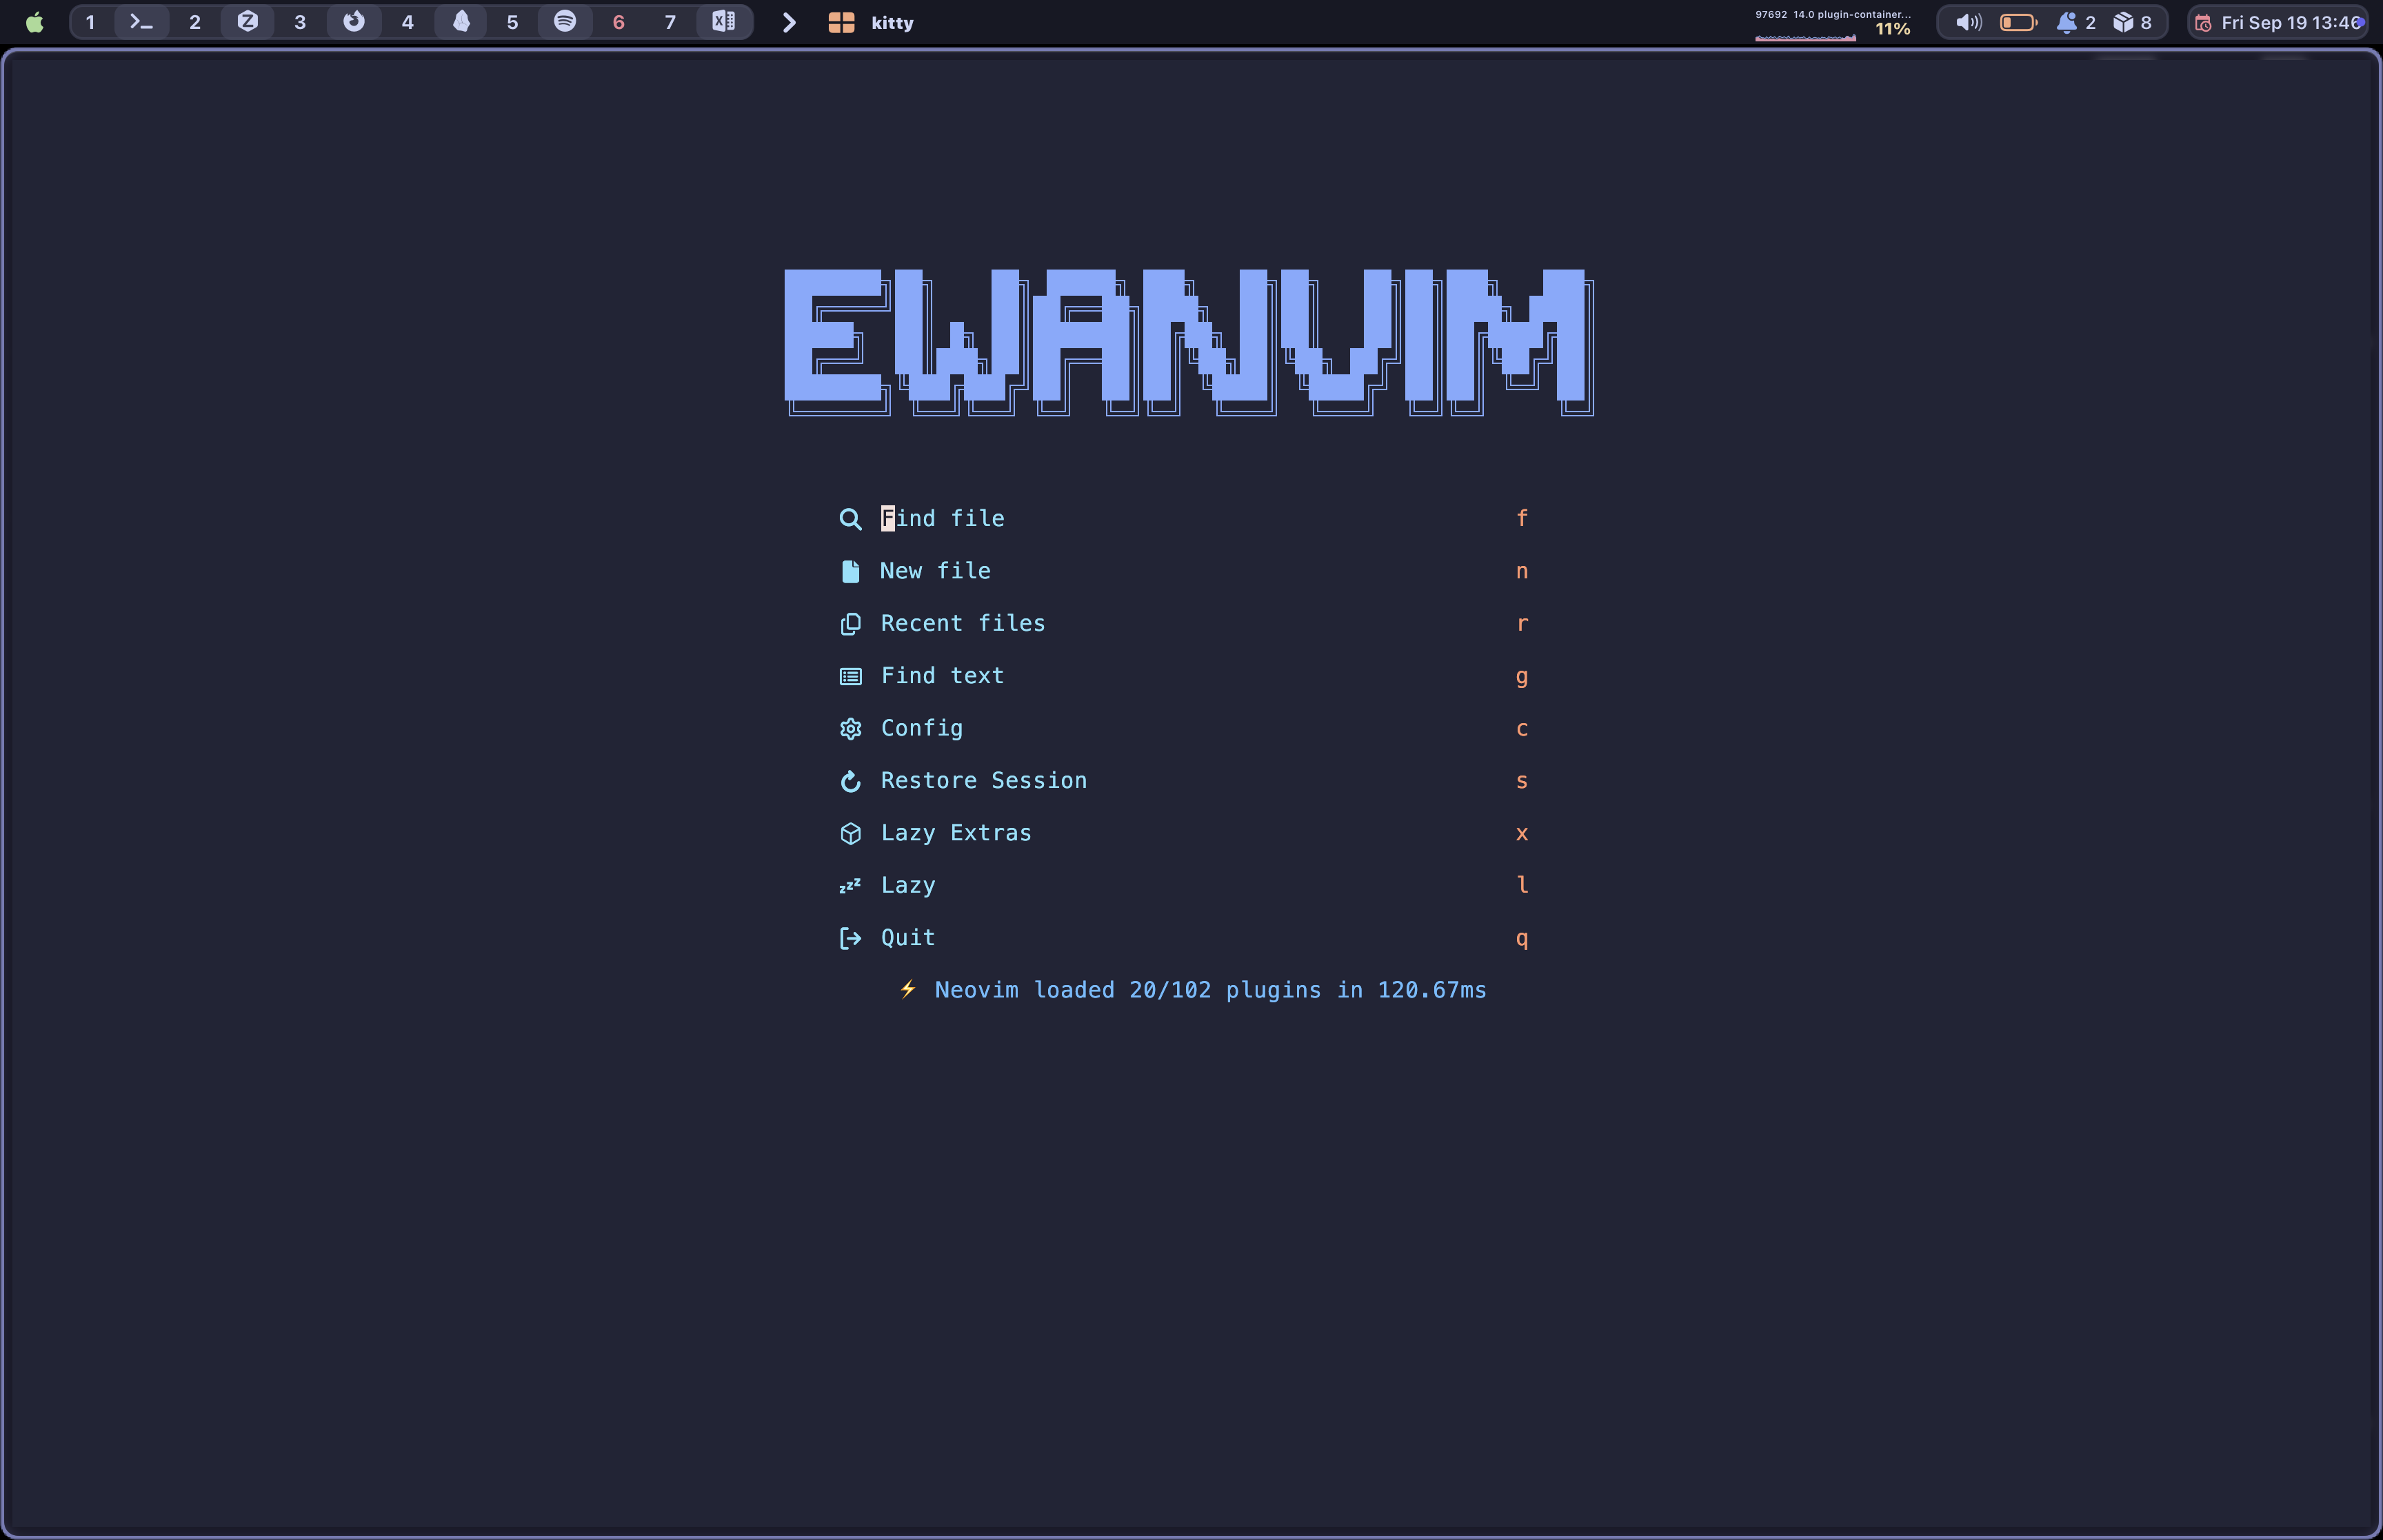Click the terminal icon in workspace 1
This screenshot has width=2383, height=1540.
click(141, 22)
